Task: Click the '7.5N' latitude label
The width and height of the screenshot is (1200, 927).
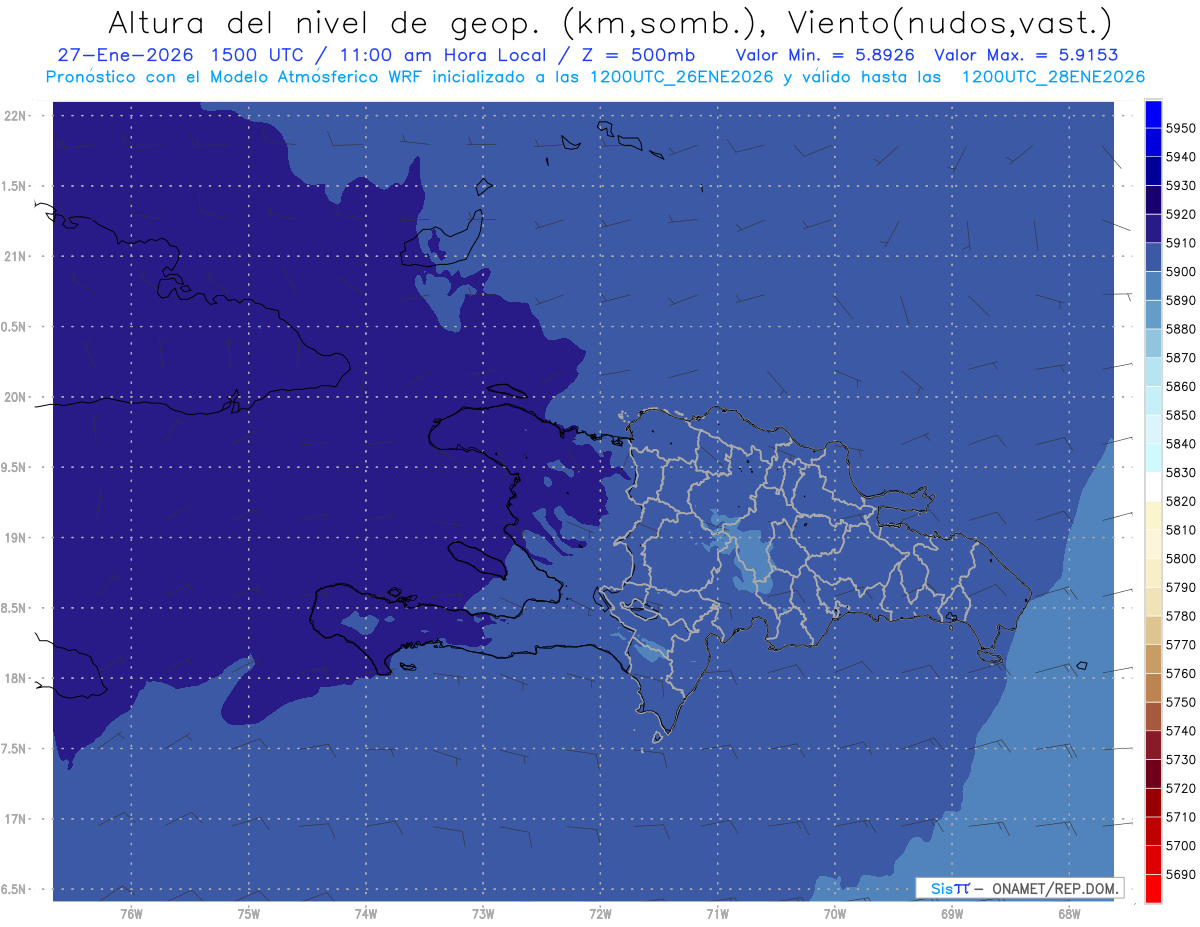Action: [15, 748]
